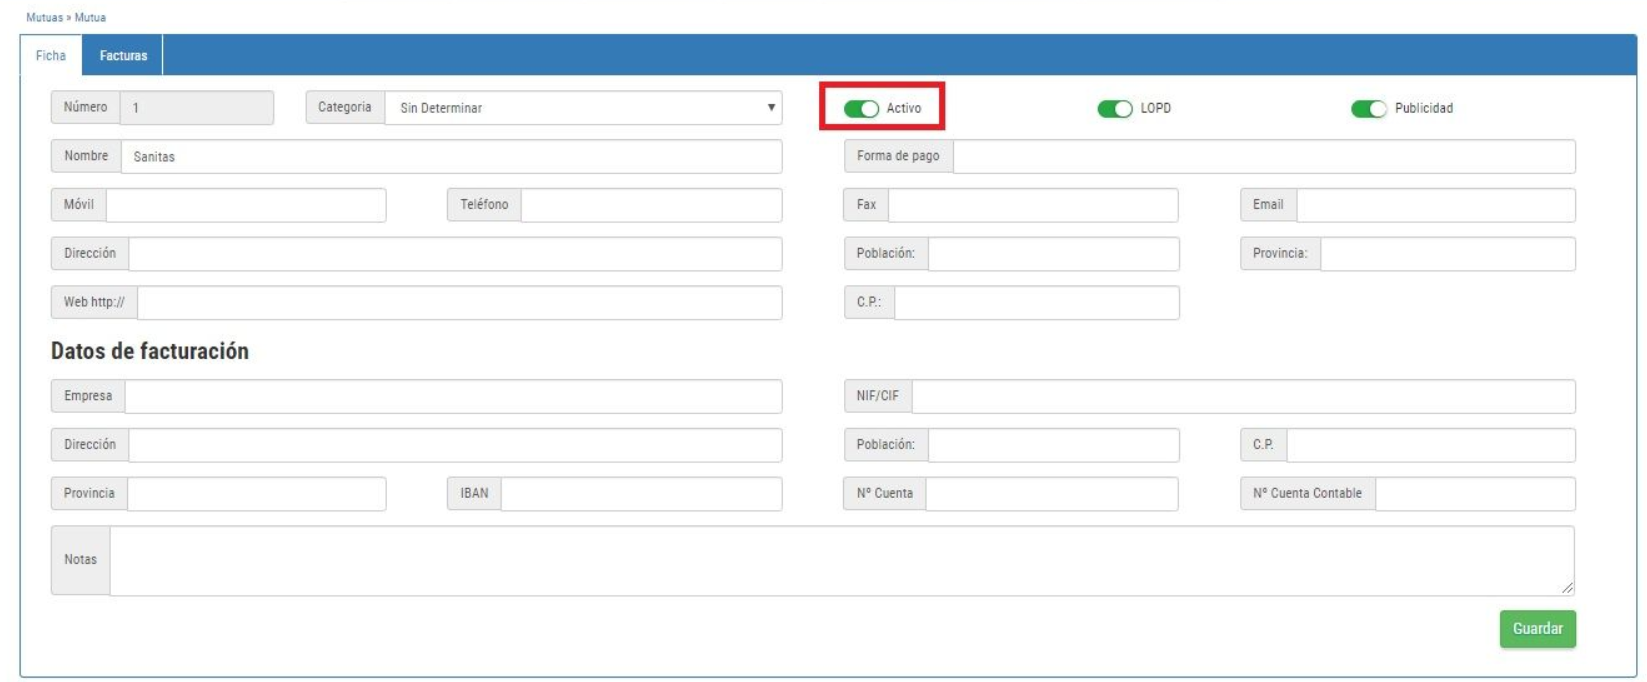Image resolution: width=1647 pixels, height=682 pixels.
Task: Grab the Notas textarea resize handle
Action: [x=1567, y=589]
